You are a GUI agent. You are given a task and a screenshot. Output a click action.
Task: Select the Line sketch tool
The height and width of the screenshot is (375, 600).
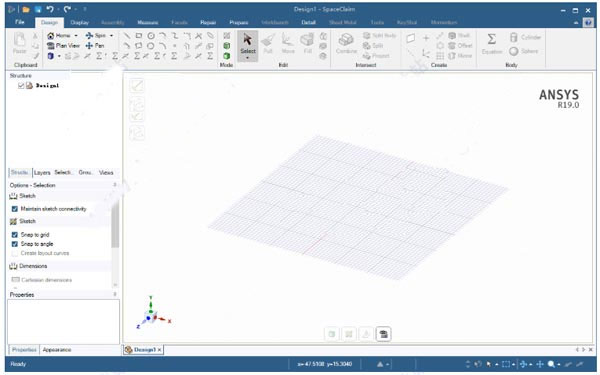tap(127, 36)
